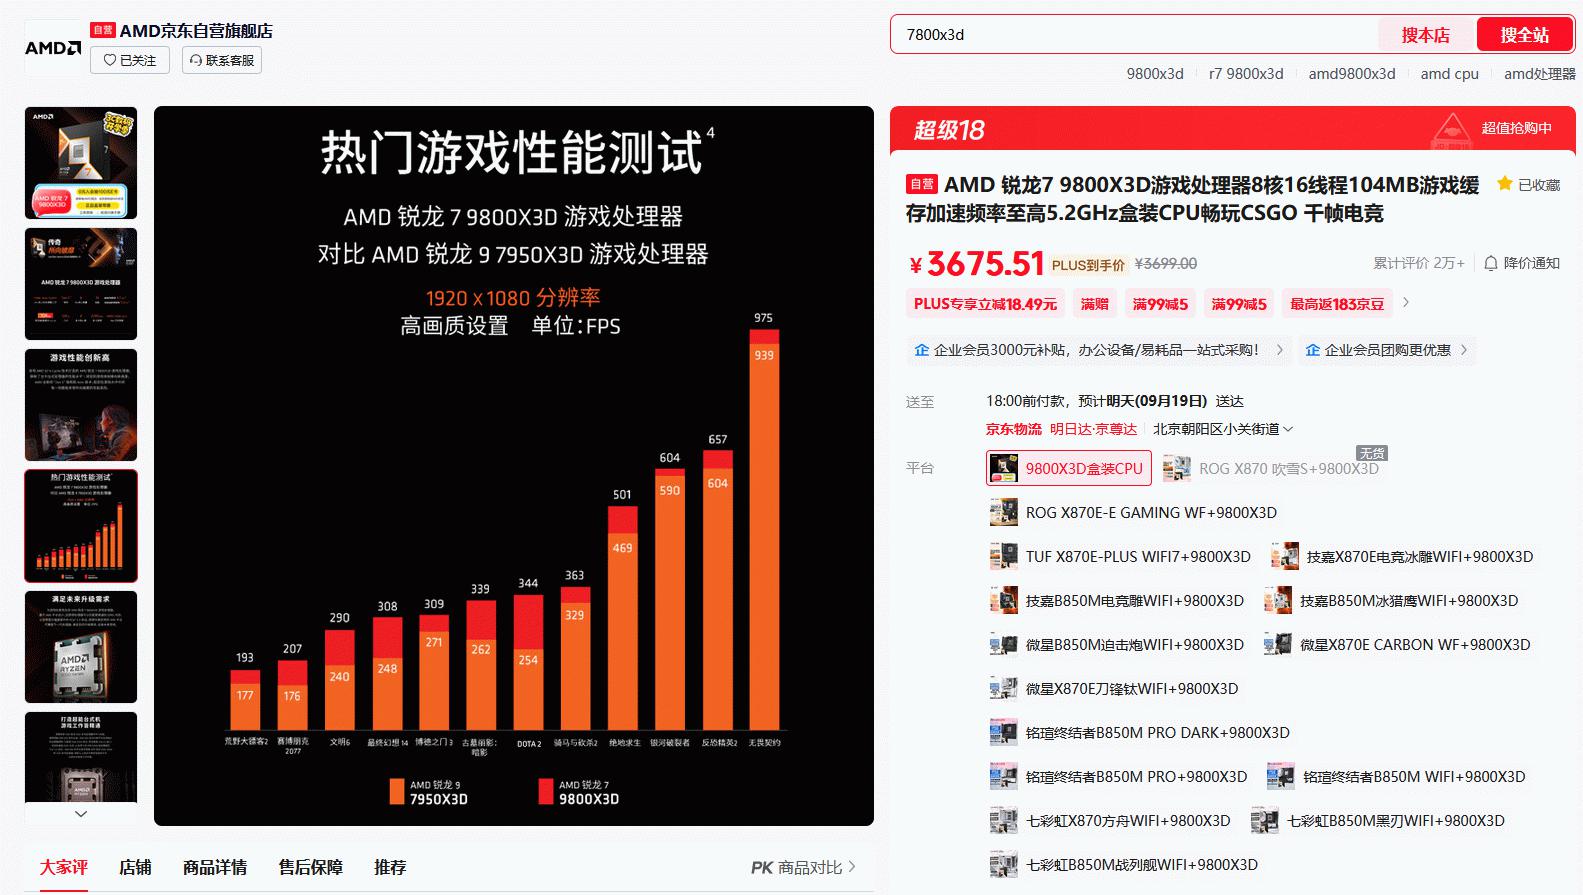The height and width of the screenshot is (895, 1583).
Task: Click the 降价通知 bell icon
Action: click(x=1491, y=263)
